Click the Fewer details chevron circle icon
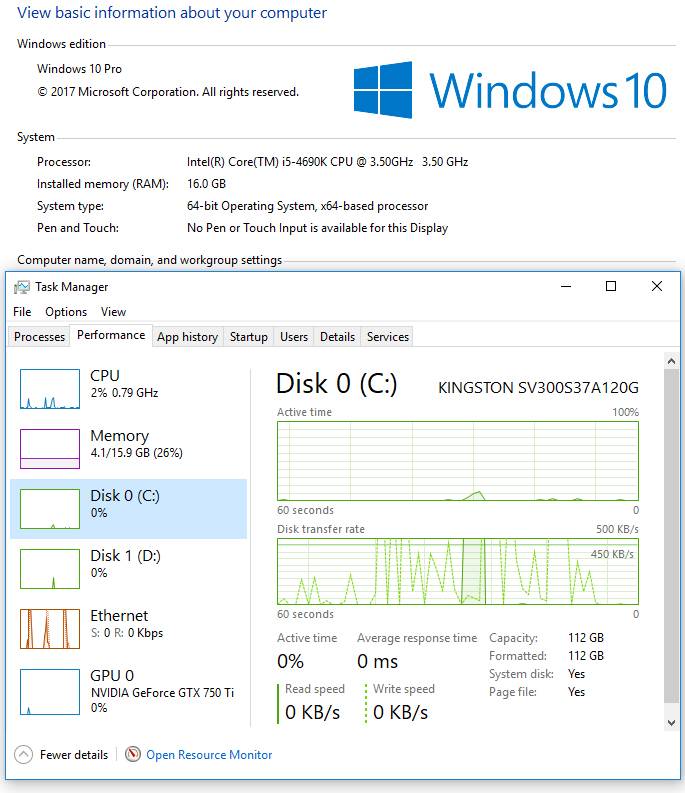The image size is (685, 793). click(x=23, y=755)
